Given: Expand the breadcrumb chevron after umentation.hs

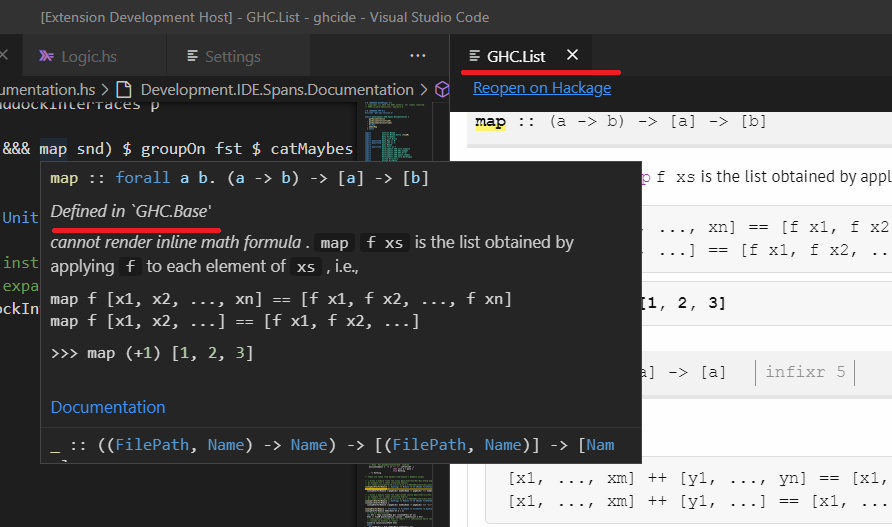Looking at the screenshot, I should click(105, 90).
